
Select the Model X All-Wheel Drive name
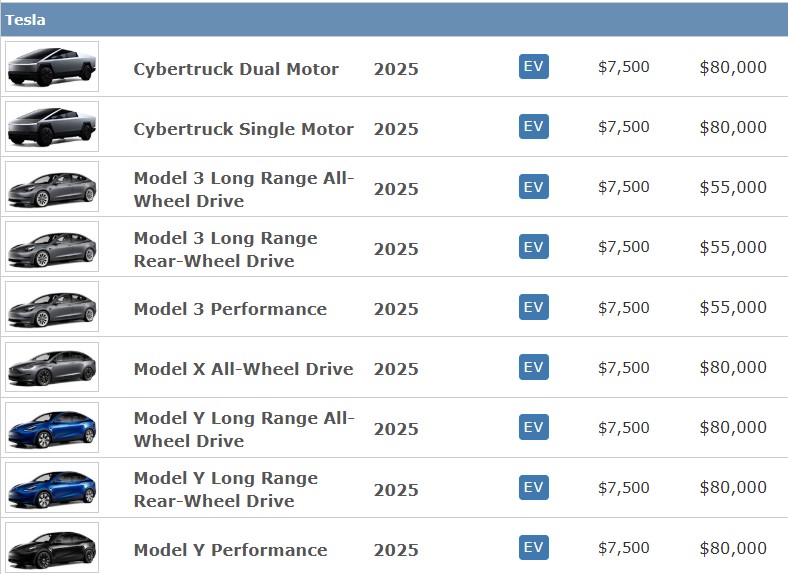point(244,369)
